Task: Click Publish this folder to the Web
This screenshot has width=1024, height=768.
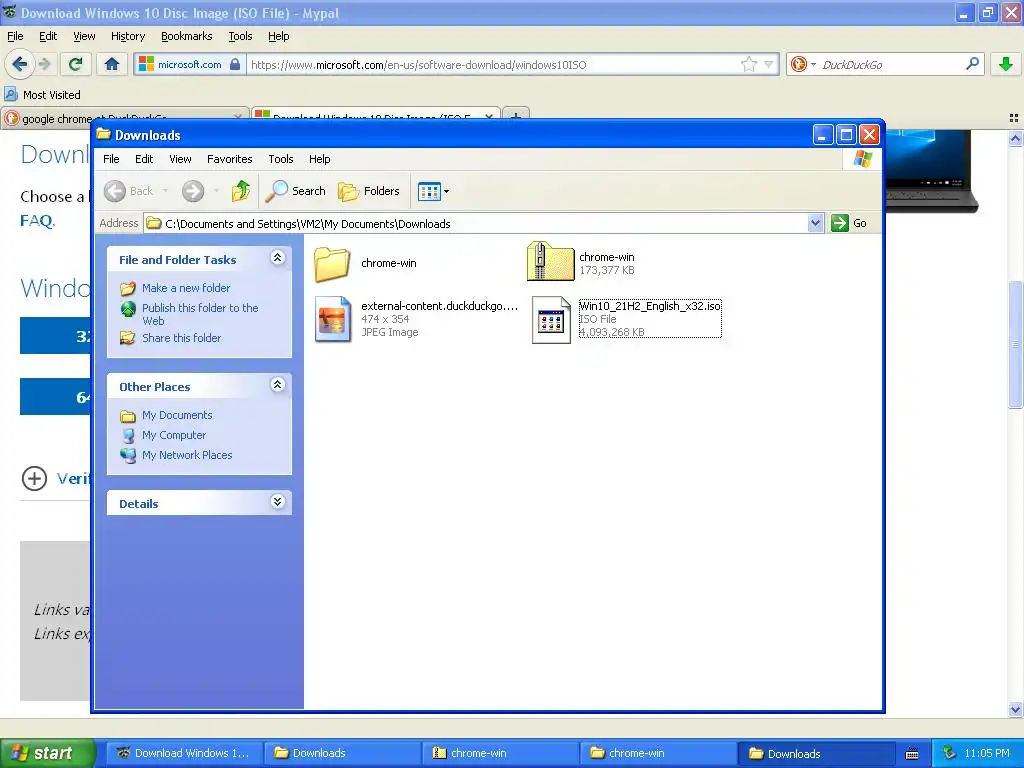Action: point(200,314)
